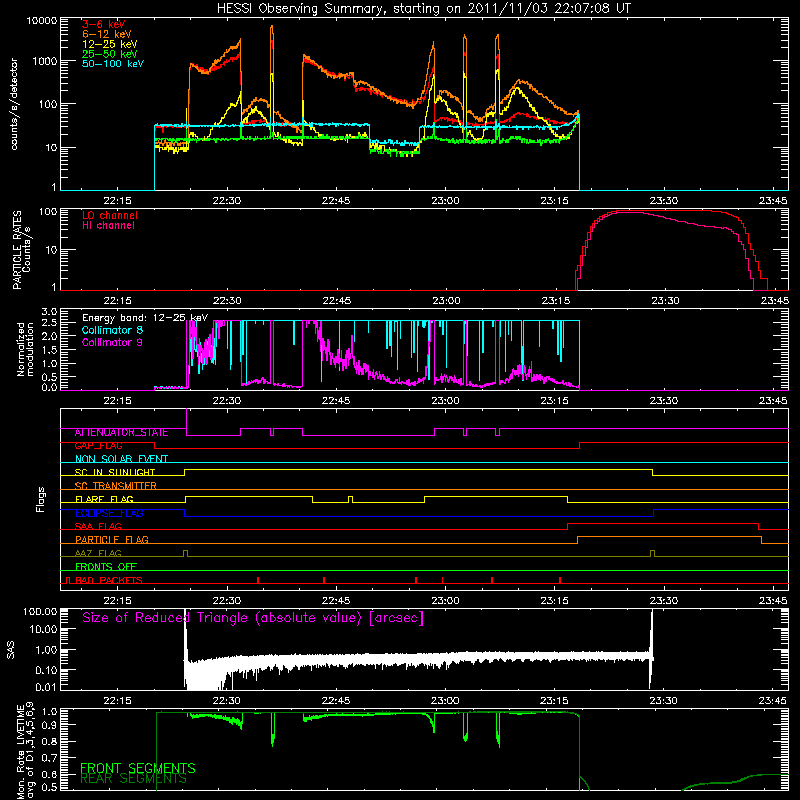Click the Flags panel axis label
The image size is (800, 800).
(41, 499)
